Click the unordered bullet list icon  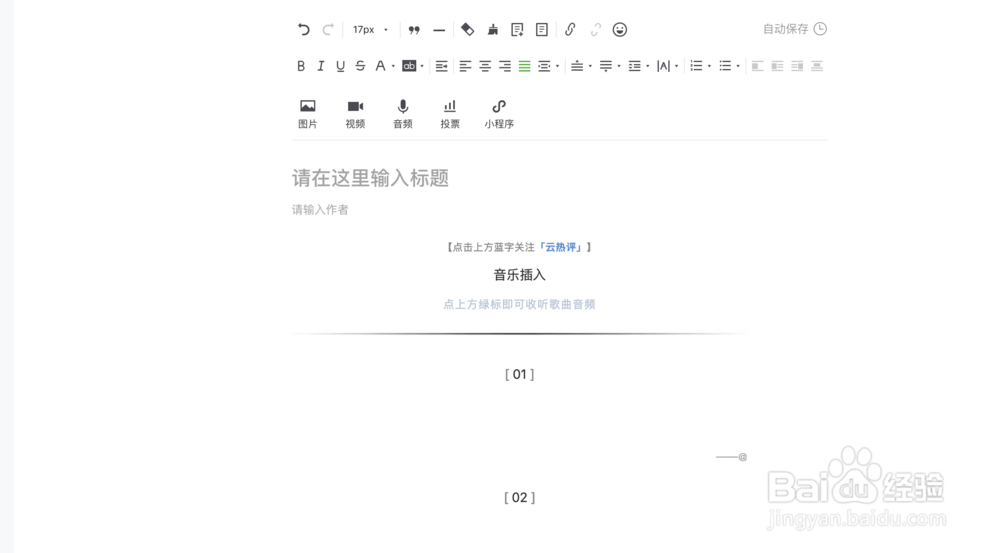pos(725,66)
